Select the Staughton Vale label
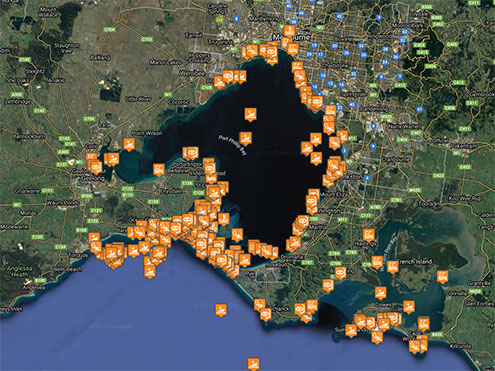This screenshot has width=495, height=371. point(66,48)
